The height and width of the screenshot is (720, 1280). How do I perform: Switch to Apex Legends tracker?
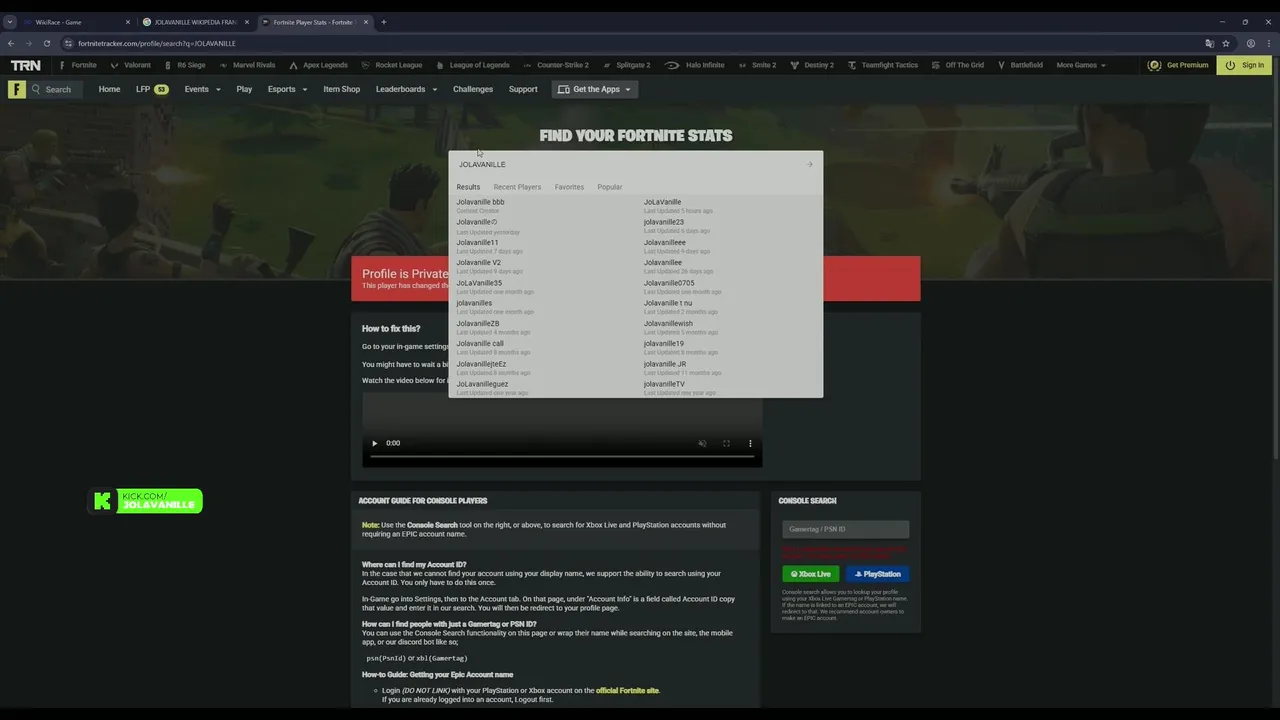pyautogui.click(x=319, y=65)
